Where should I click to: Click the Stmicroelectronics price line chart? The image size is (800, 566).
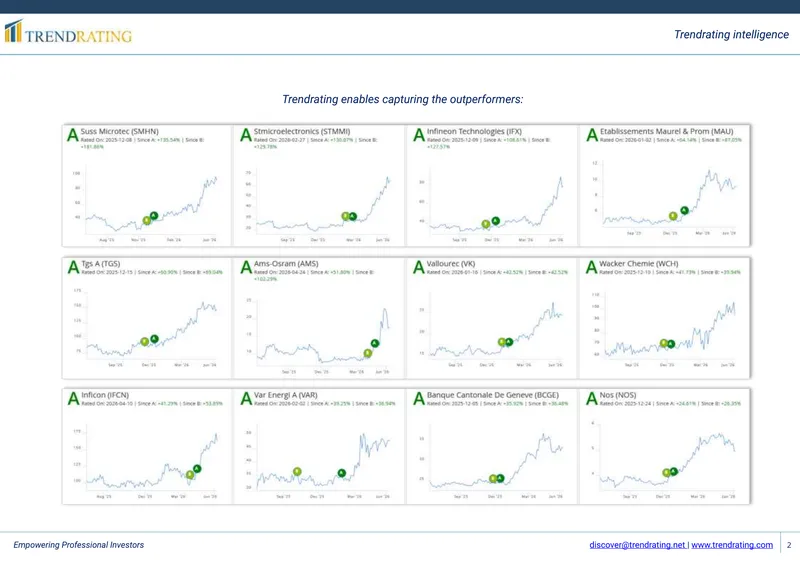[320, 203]
